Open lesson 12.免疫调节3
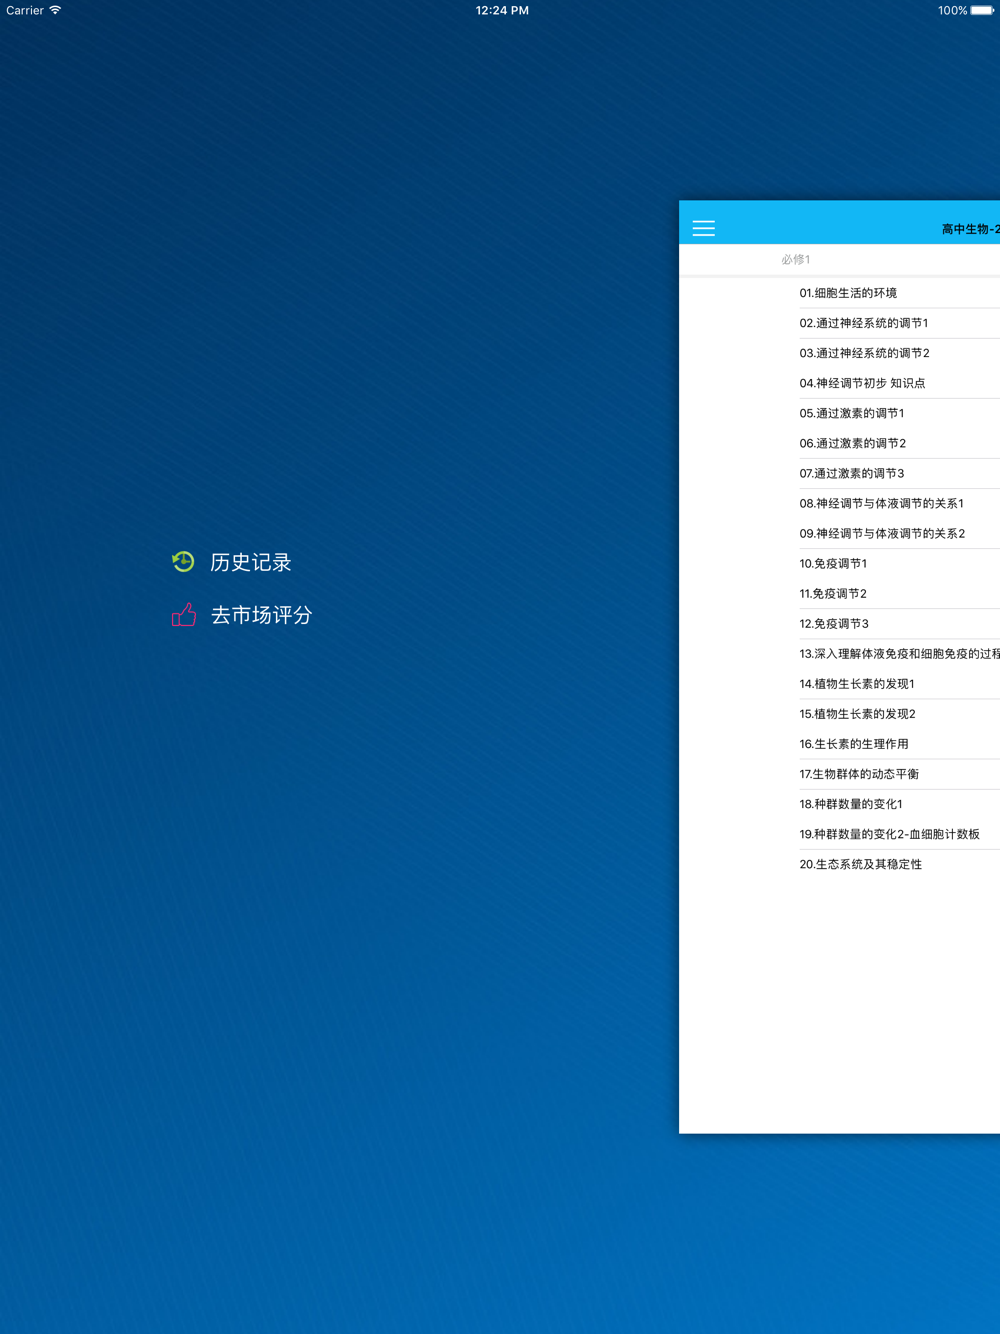The height and width of the screenshot is (1334, 1000). coord(834,623)
